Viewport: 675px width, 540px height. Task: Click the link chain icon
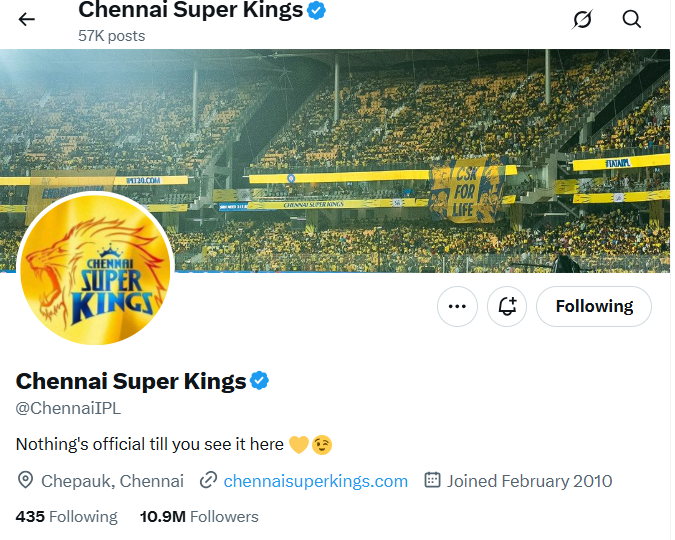tap(208, 481)
